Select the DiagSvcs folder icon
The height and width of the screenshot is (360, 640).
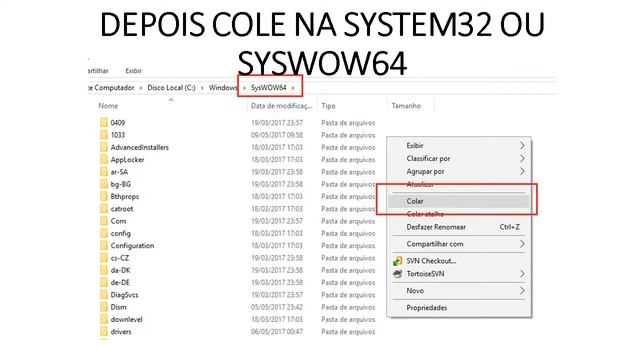[104, 295]
